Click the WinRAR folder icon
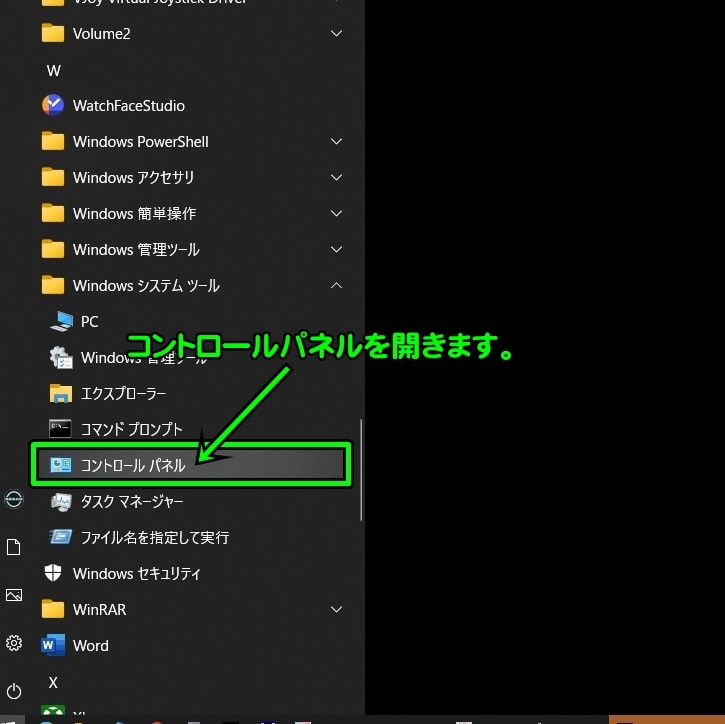The width and height of the screenshot is (725, 724). point(53,609)
